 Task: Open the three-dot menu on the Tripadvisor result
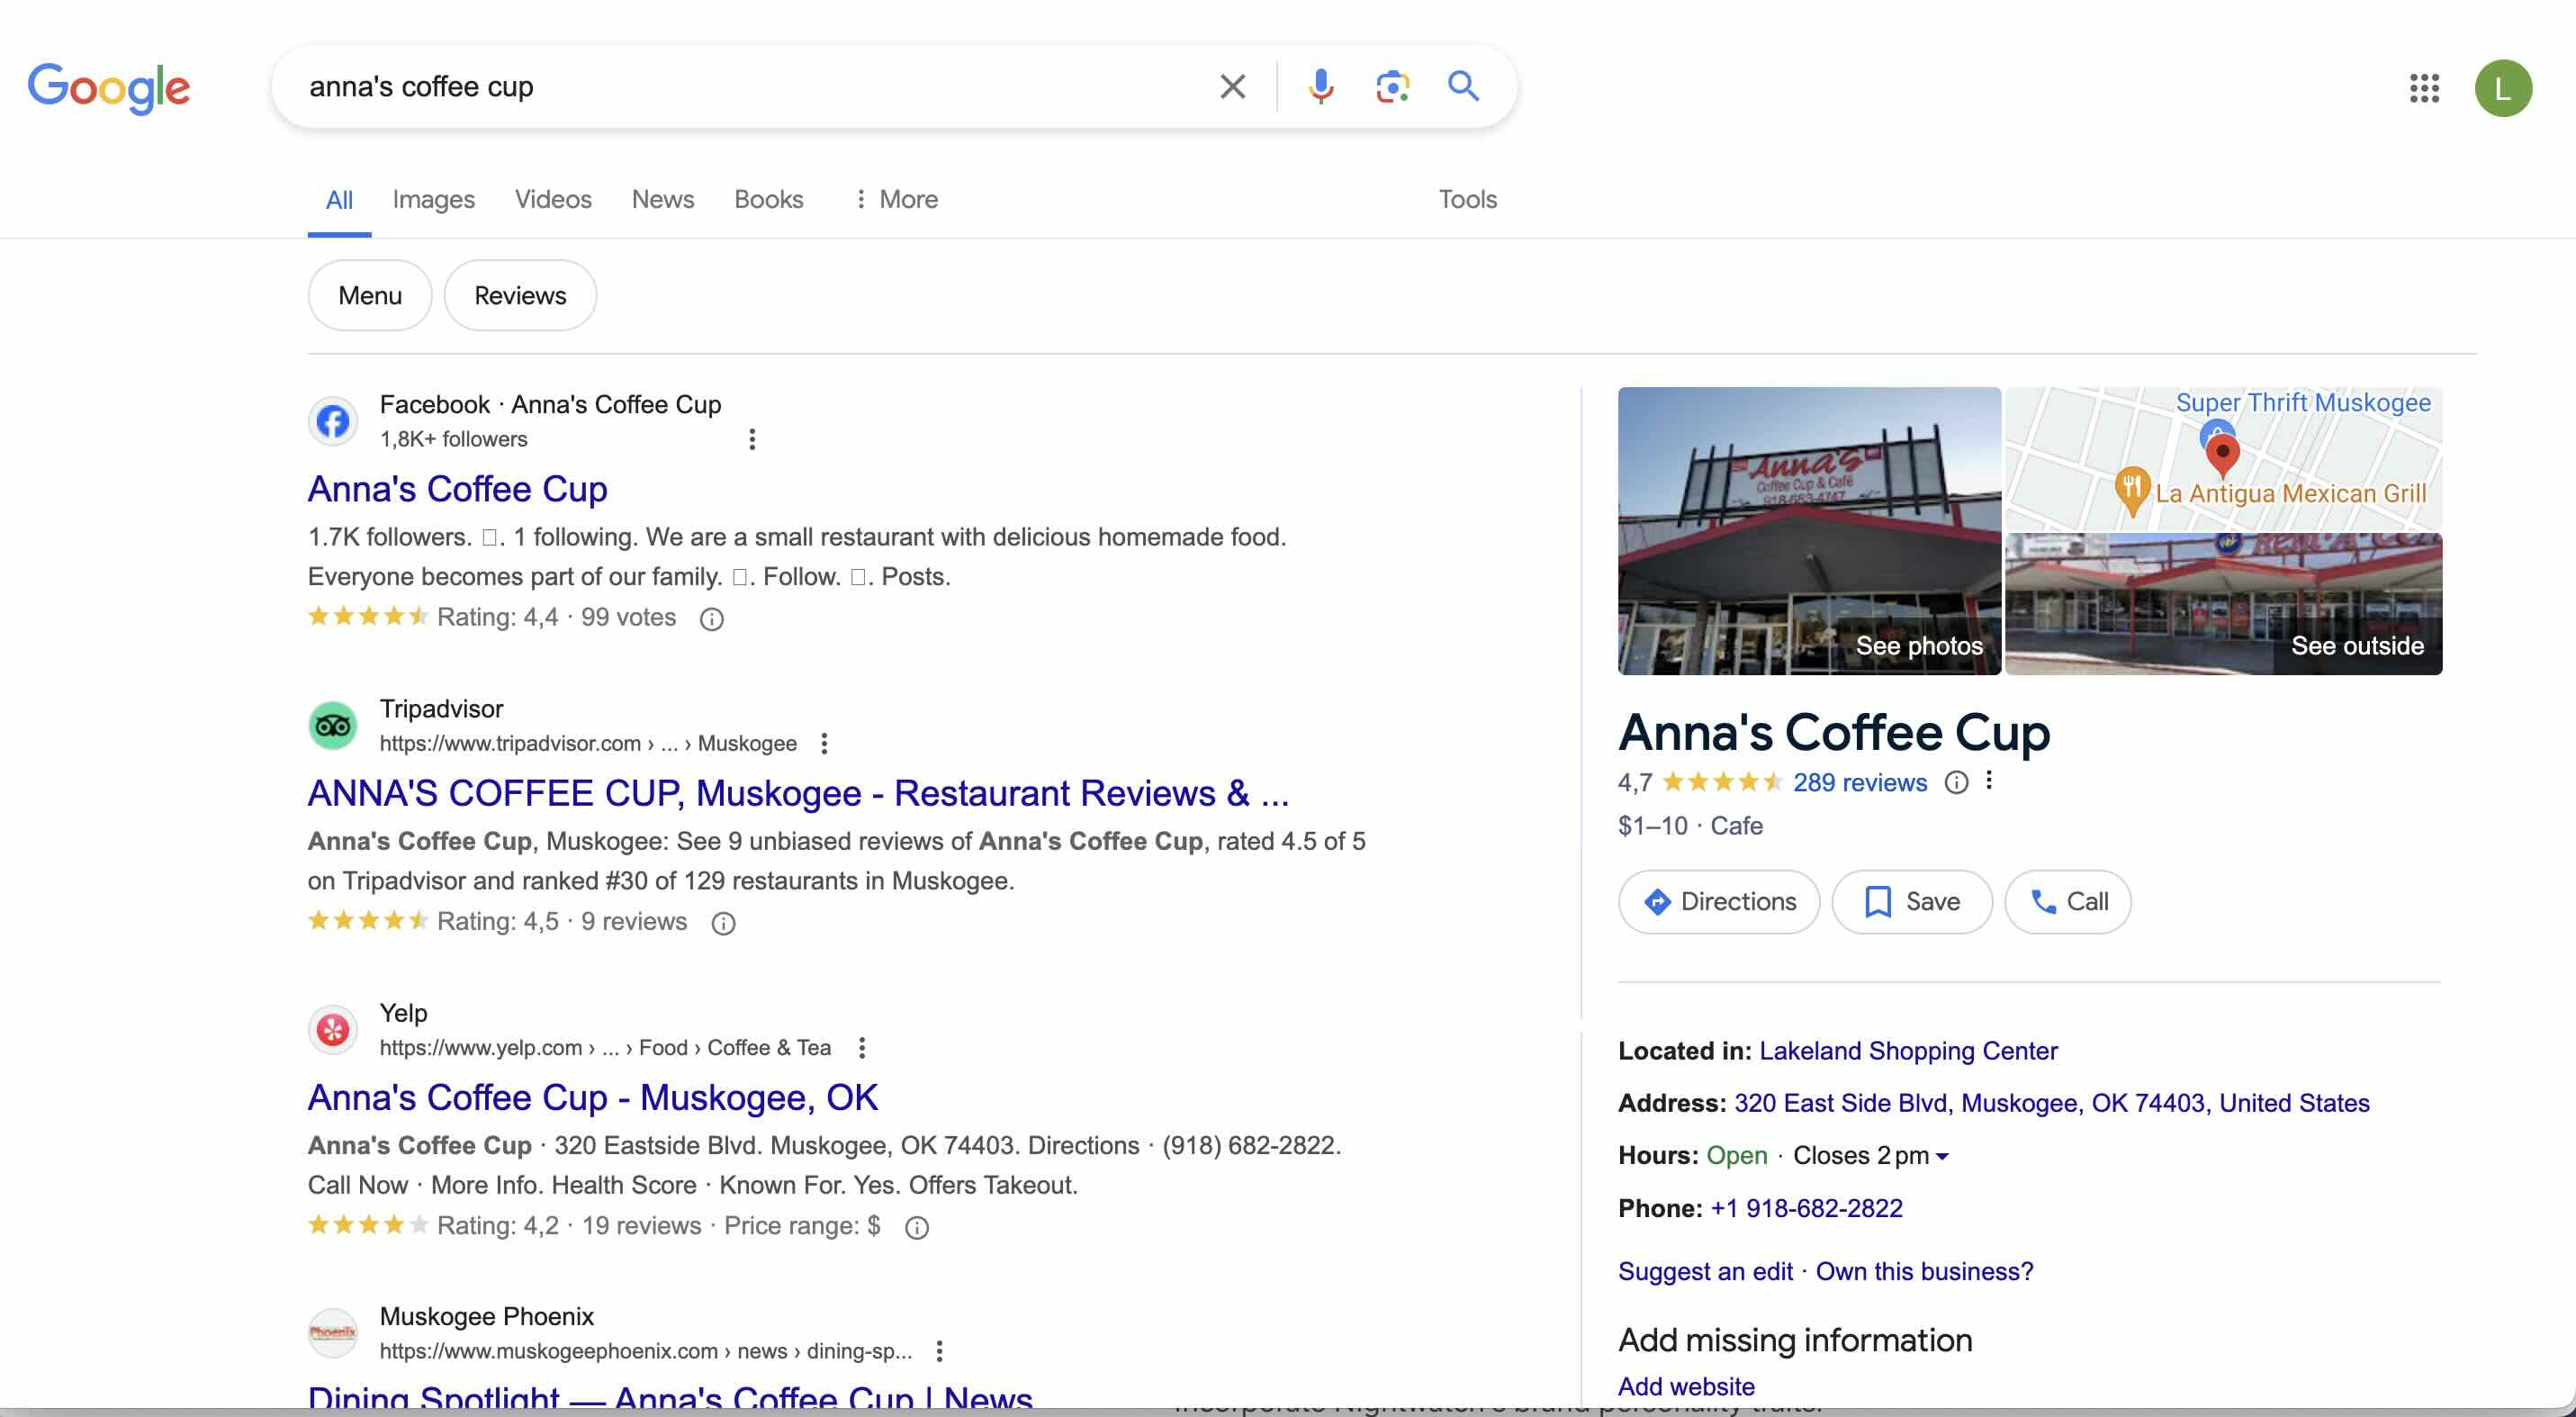tap(824, 743)
